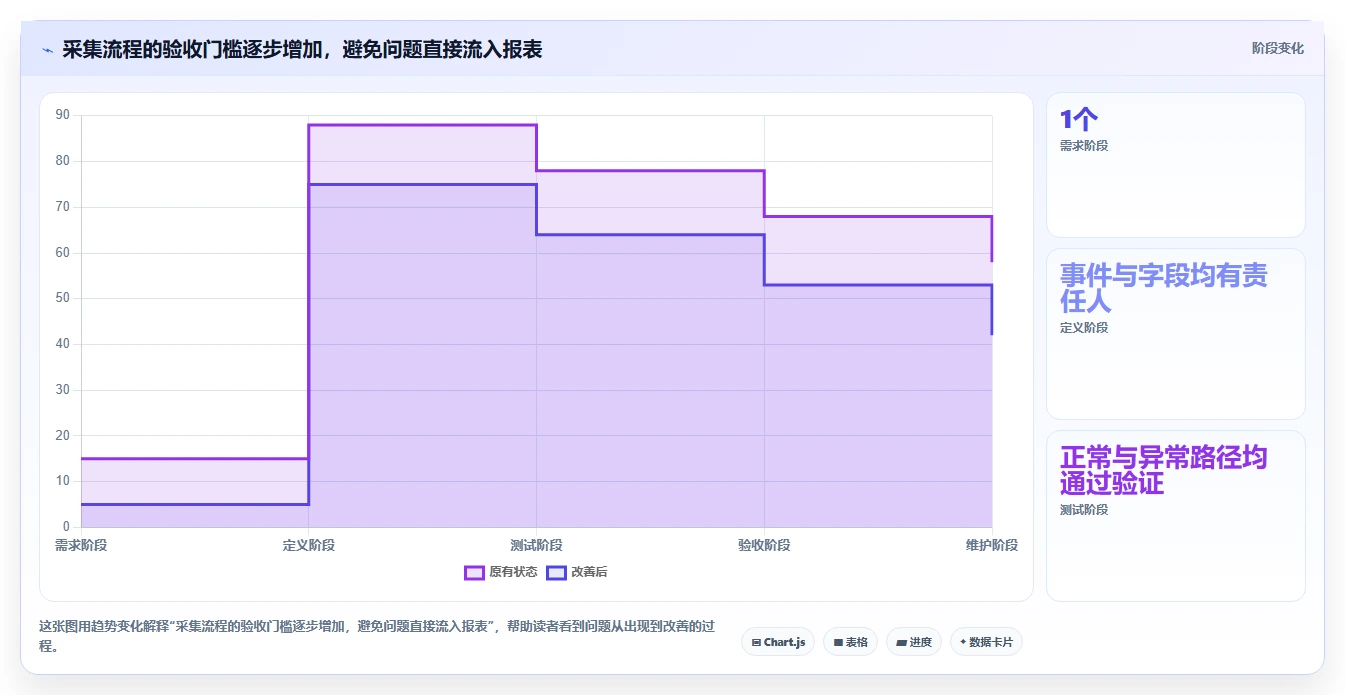Click the 验收阶段 x-axis label

765,545
